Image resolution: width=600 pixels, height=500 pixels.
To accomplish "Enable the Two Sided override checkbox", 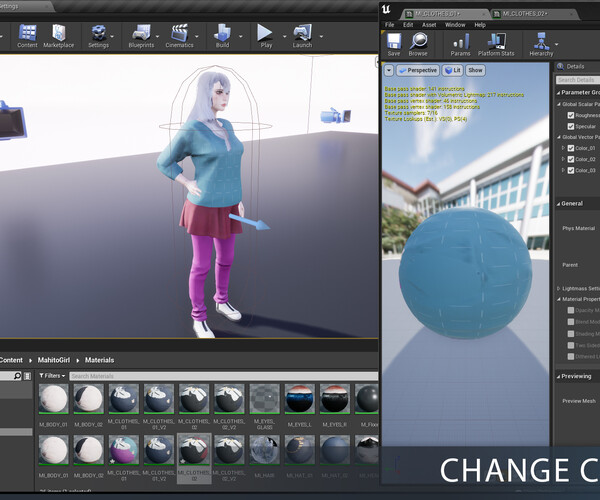I will tap(571, 345).
